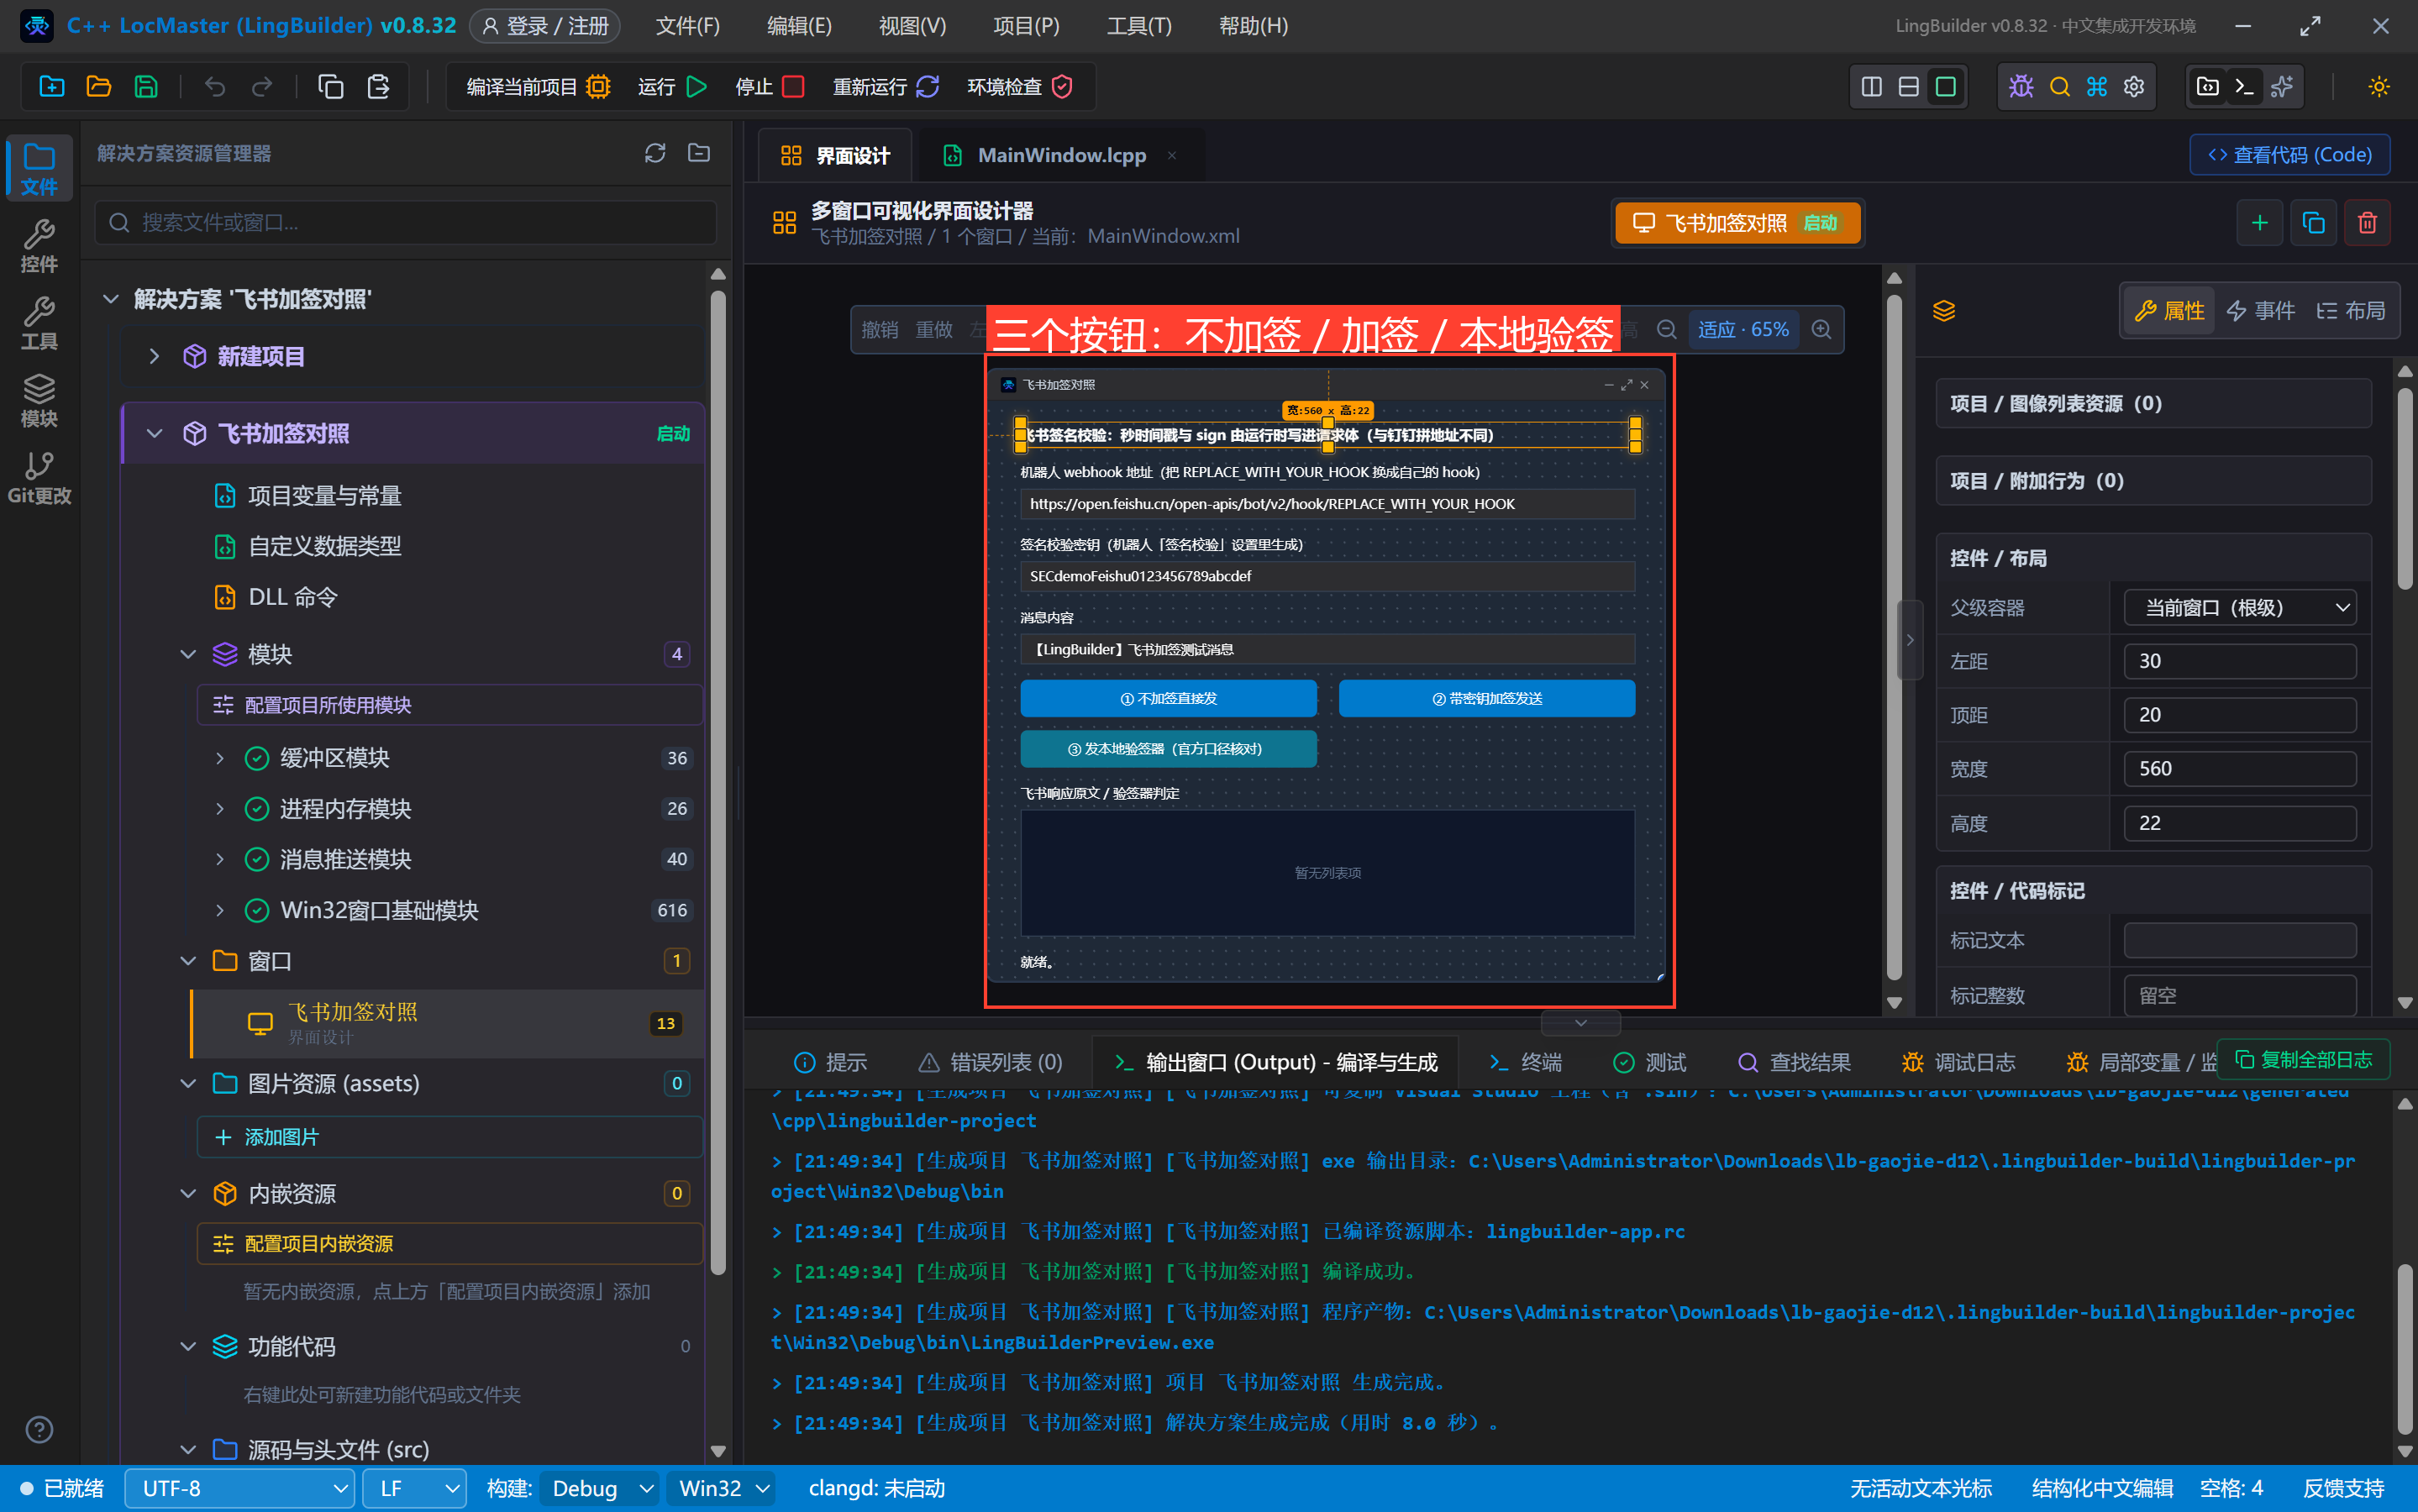Open the 父级容器 dropdown
Image resolution: width=2418 pixels, height=1512 pixels.
2239,607
